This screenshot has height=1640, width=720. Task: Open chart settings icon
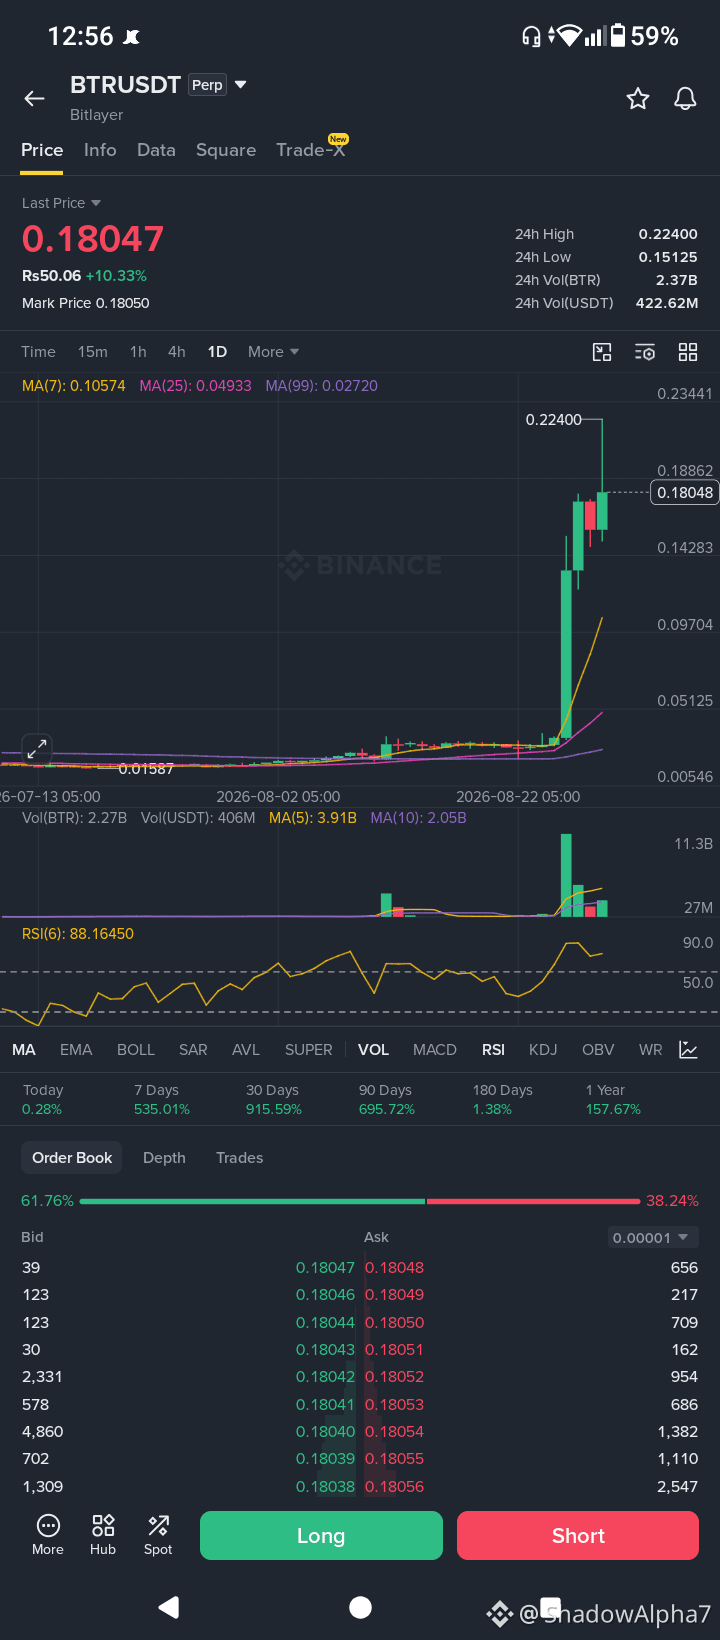(x=645, y=352)
